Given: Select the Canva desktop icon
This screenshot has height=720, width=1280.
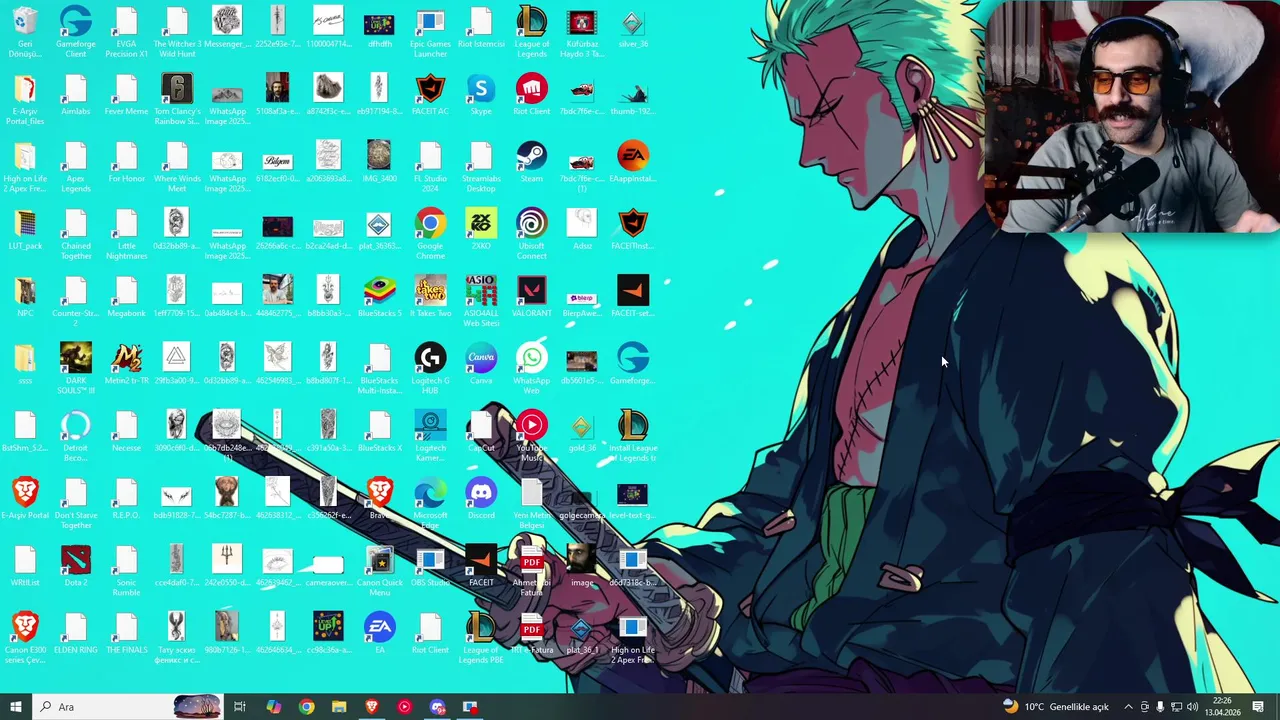Looking at the screenshot, I should [481, 364].
